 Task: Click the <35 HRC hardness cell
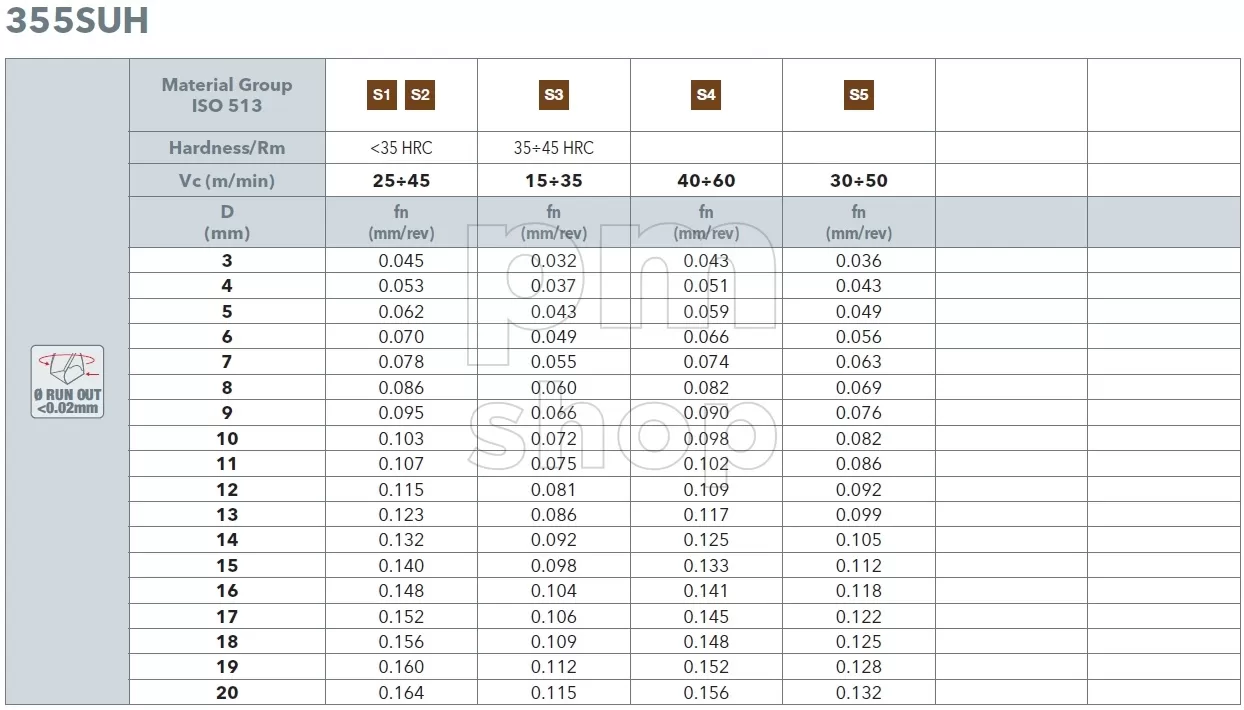click(x=401, y=148)
